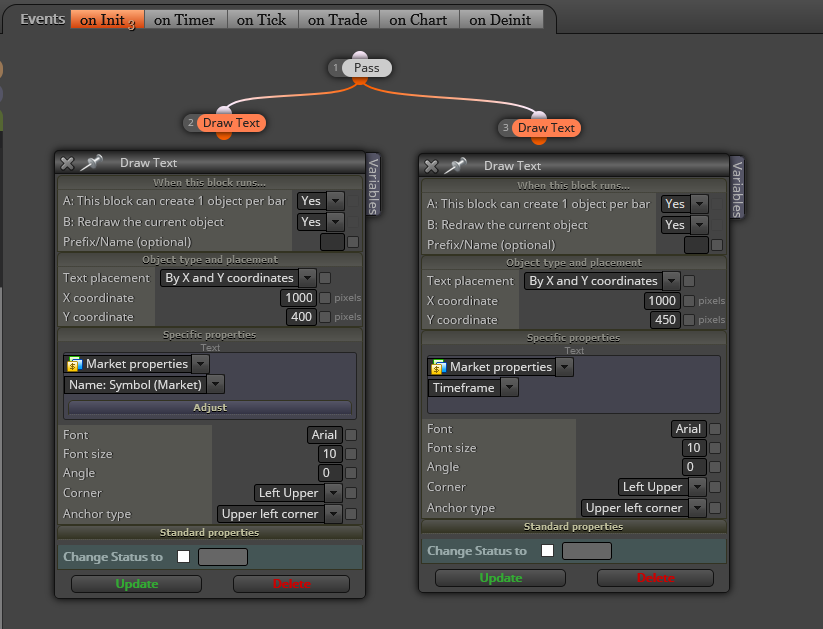Open Variables tab on left panel
Screen dimensions: 823x629
(x=373, y=185)
